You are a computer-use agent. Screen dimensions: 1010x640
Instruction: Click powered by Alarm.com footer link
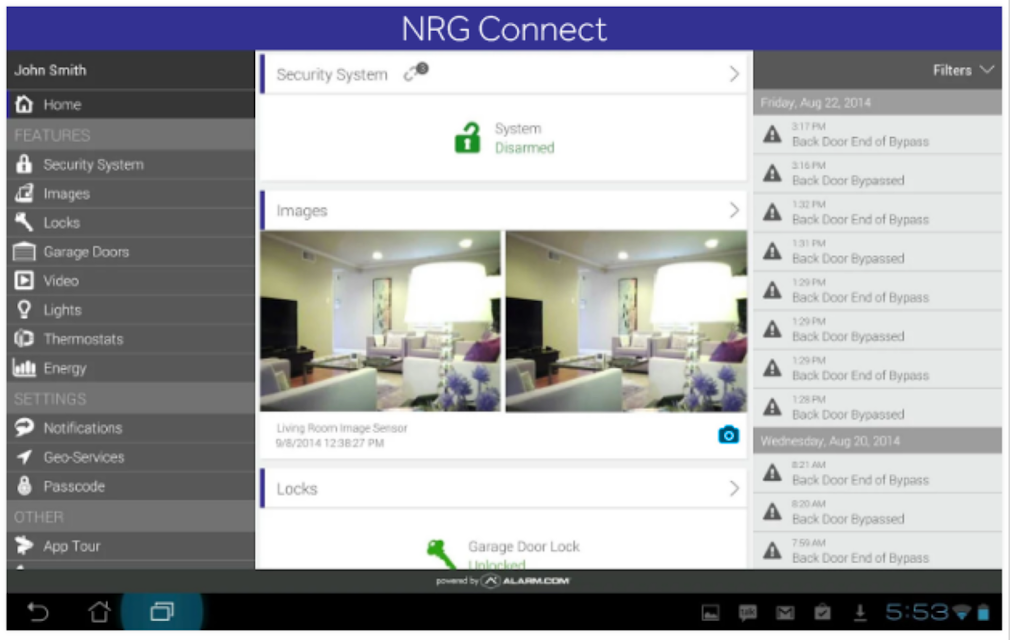click(503, 581)
